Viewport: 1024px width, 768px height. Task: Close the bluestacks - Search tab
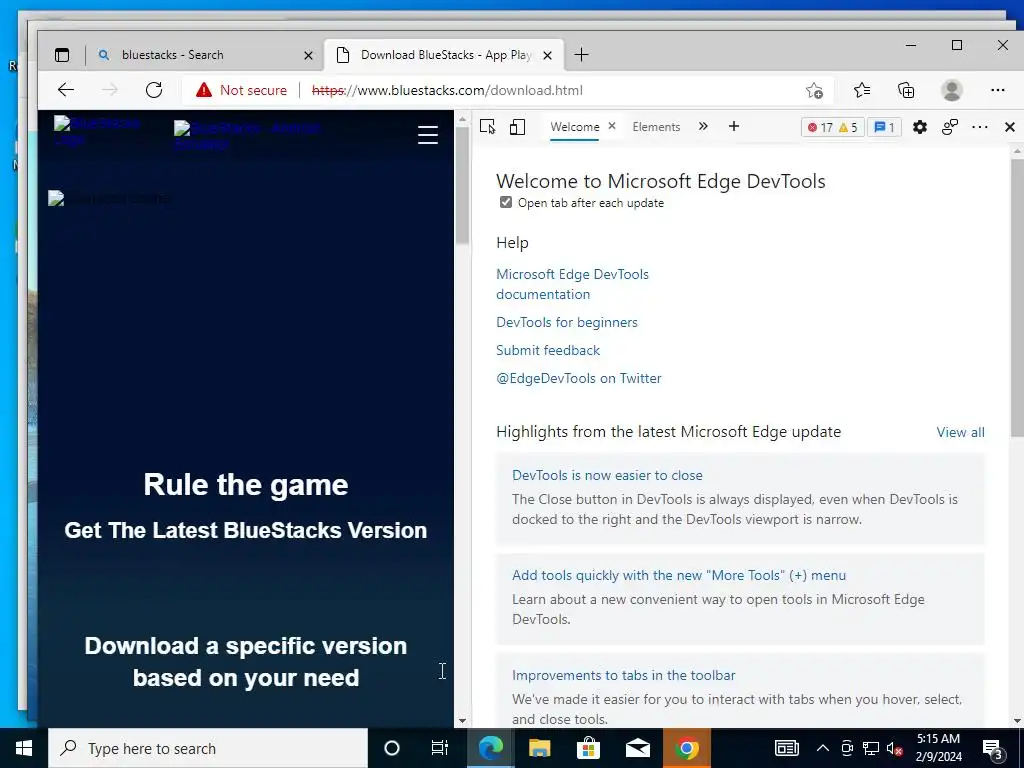point(309,56)
